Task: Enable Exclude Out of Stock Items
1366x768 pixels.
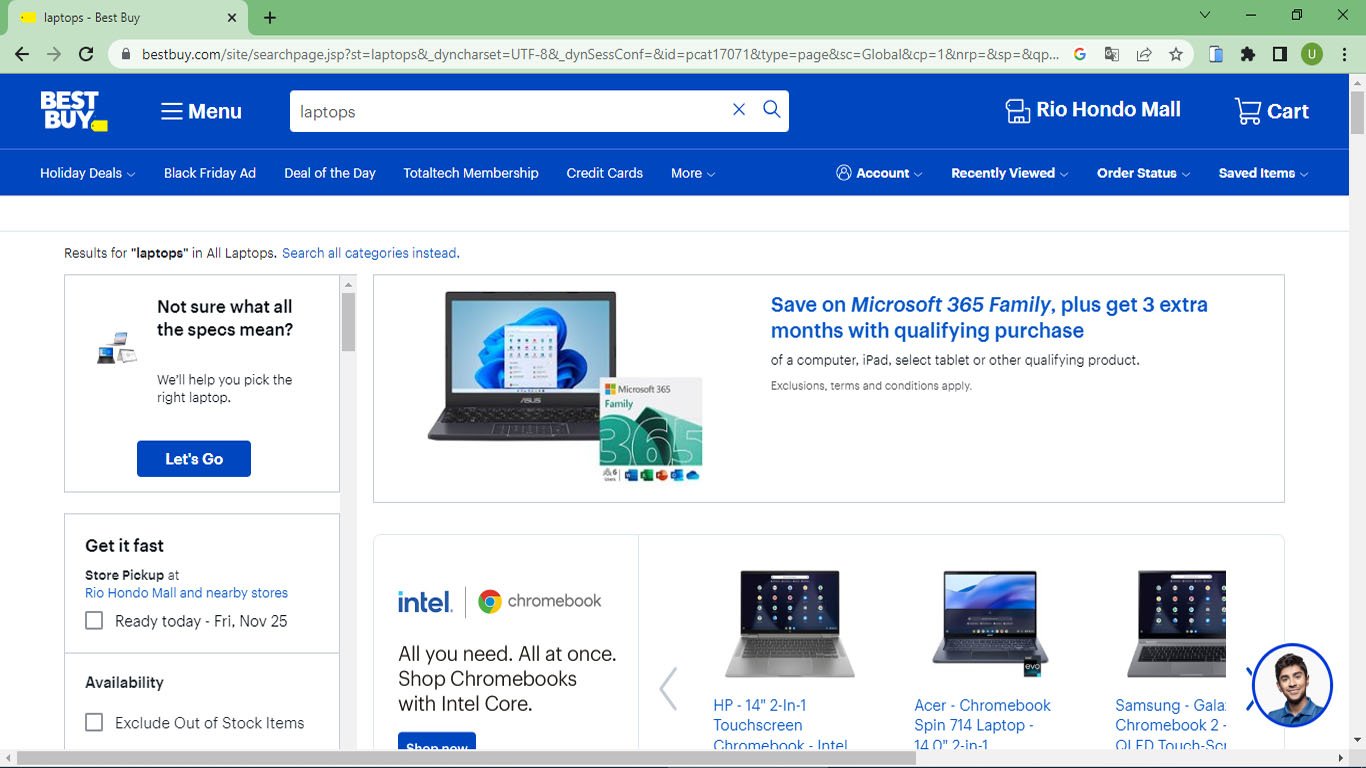Action: pos(94,723)
